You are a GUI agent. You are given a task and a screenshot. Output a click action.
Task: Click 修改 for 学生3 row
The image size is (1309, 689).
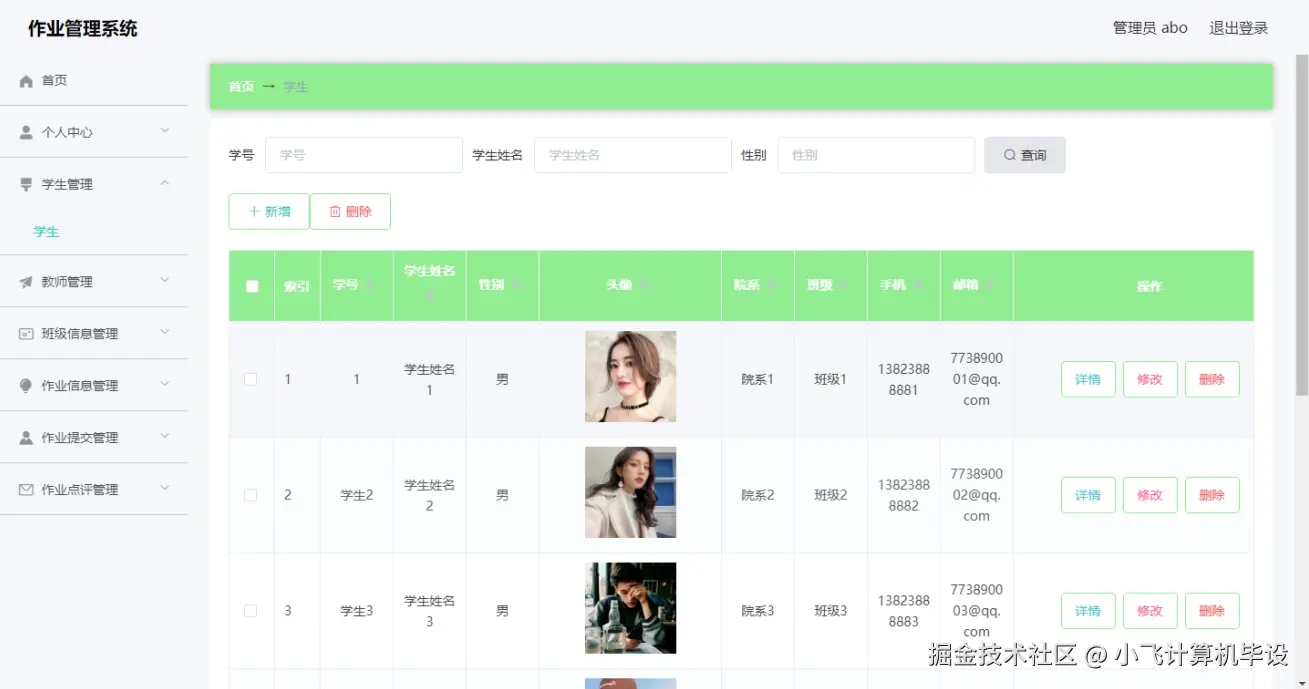pyautogui.click(x=1150, y=611)
